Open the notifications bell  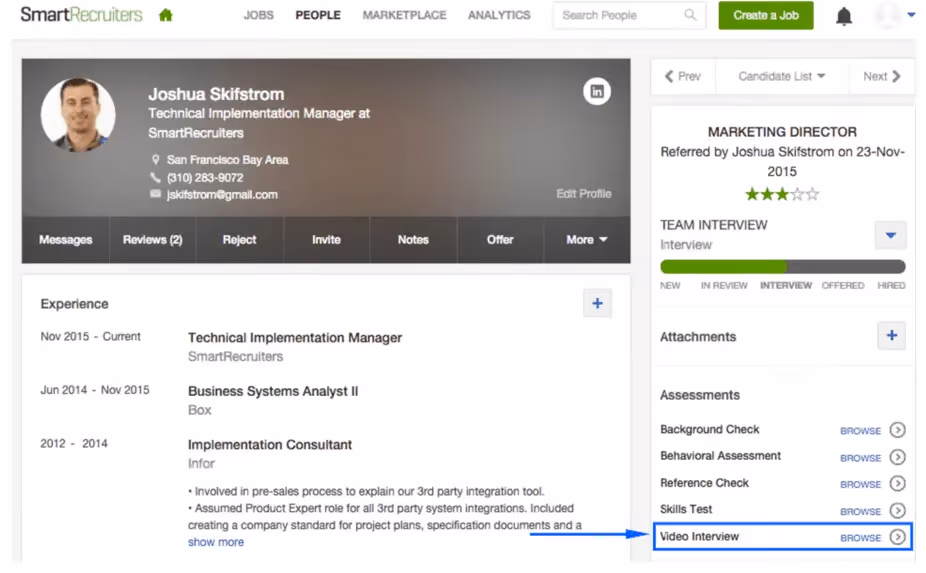coord(844,16)
